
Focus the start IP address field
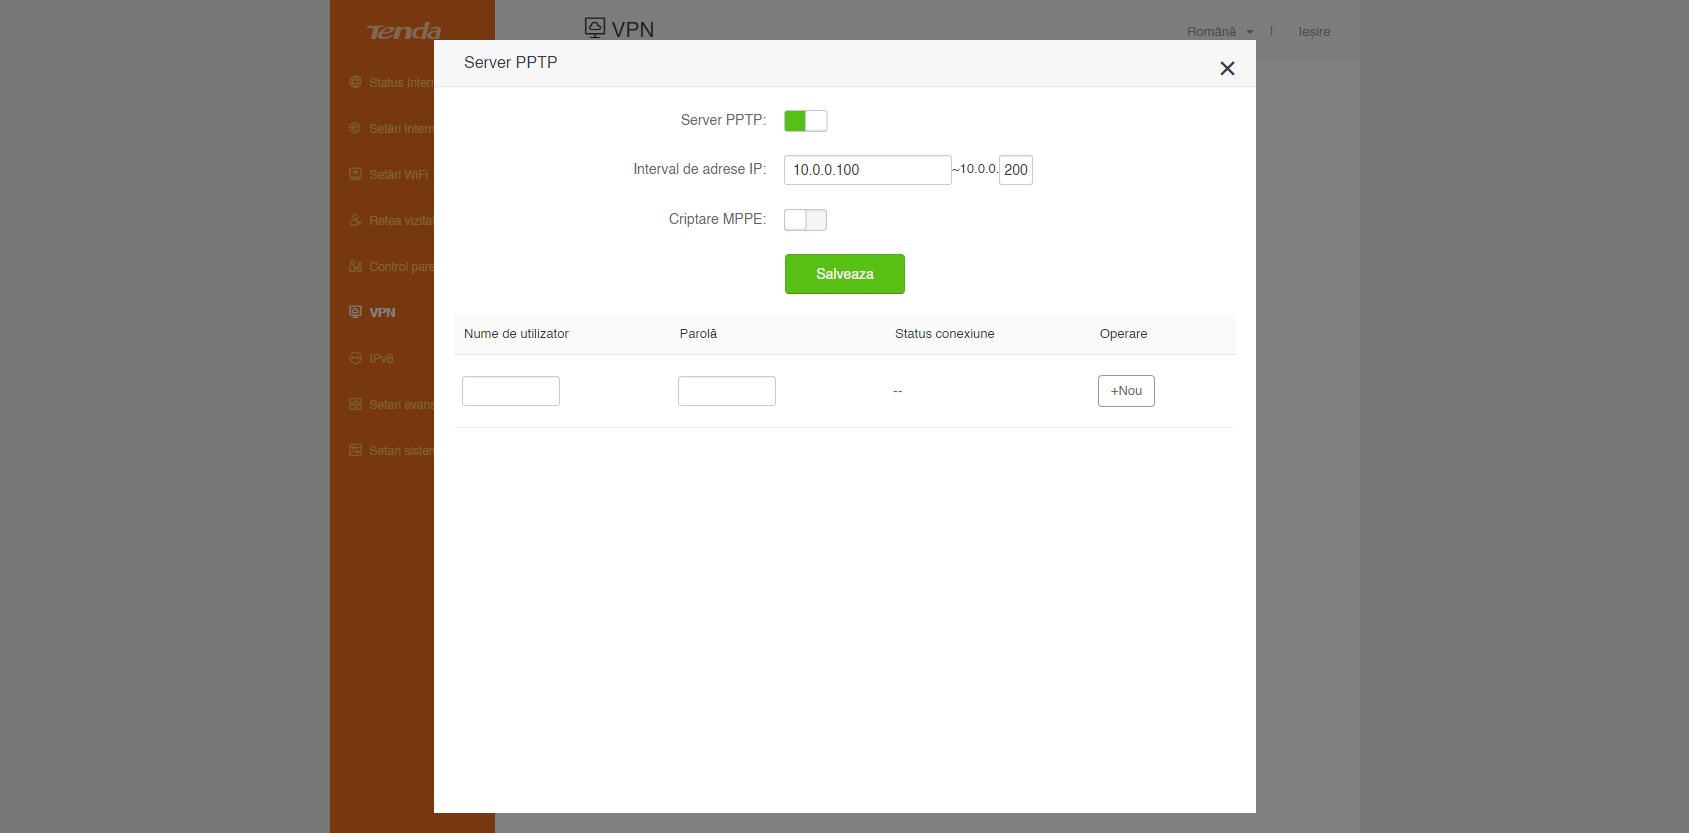[x=867, y=170]
